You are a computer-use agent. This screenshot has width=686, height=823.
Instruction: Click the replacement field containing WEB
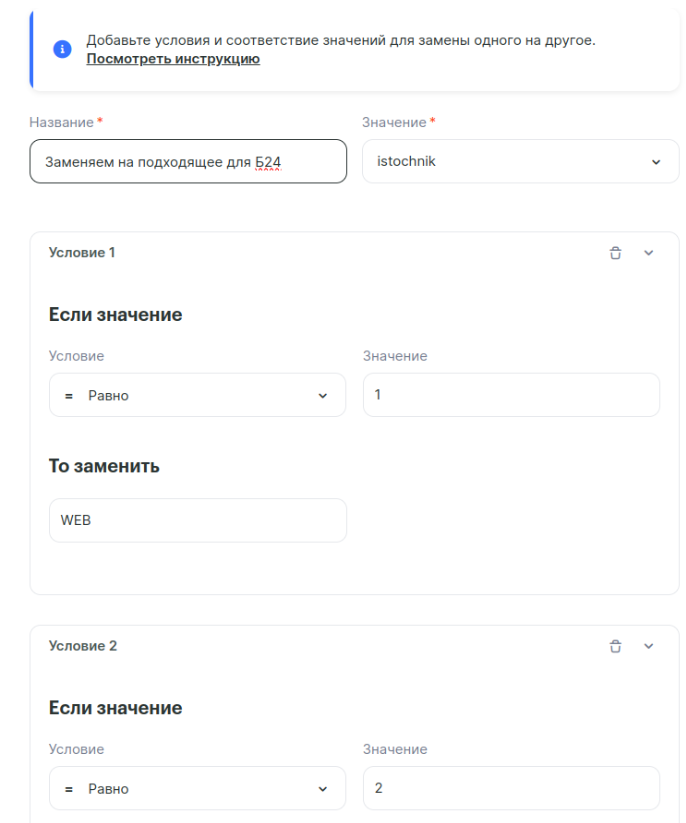pyautogui.click(x=197, y=520)
